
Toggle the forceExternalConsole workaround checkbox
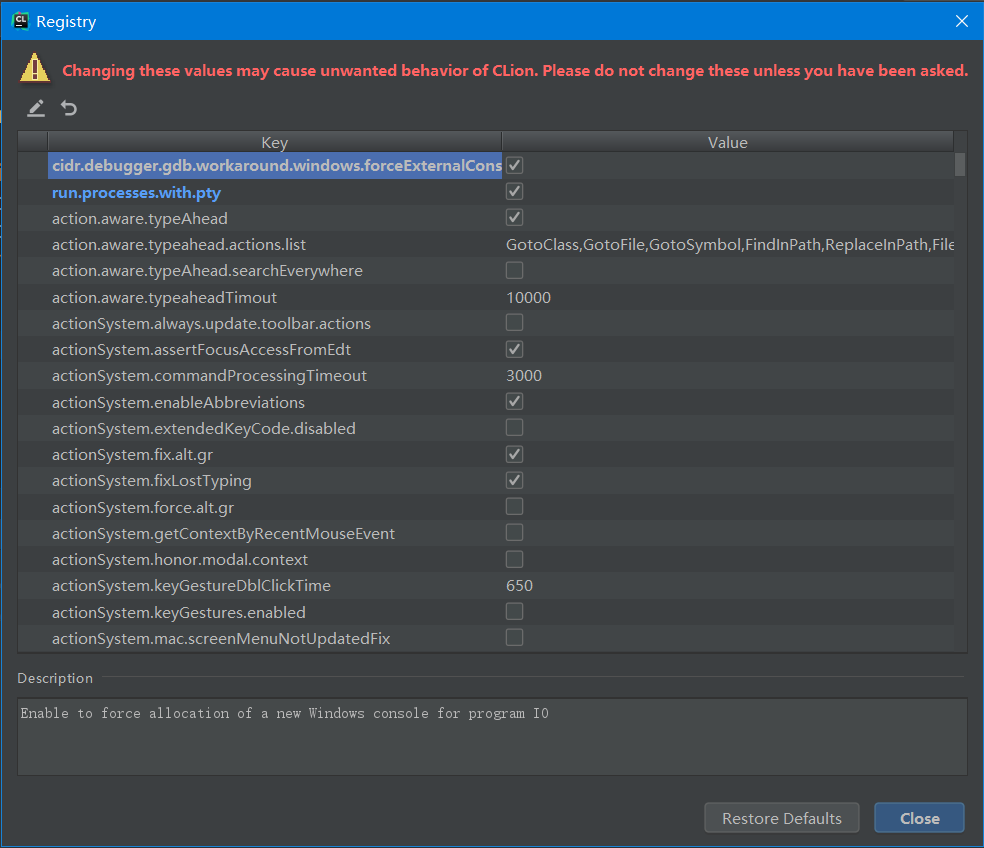tap(514, 165)
